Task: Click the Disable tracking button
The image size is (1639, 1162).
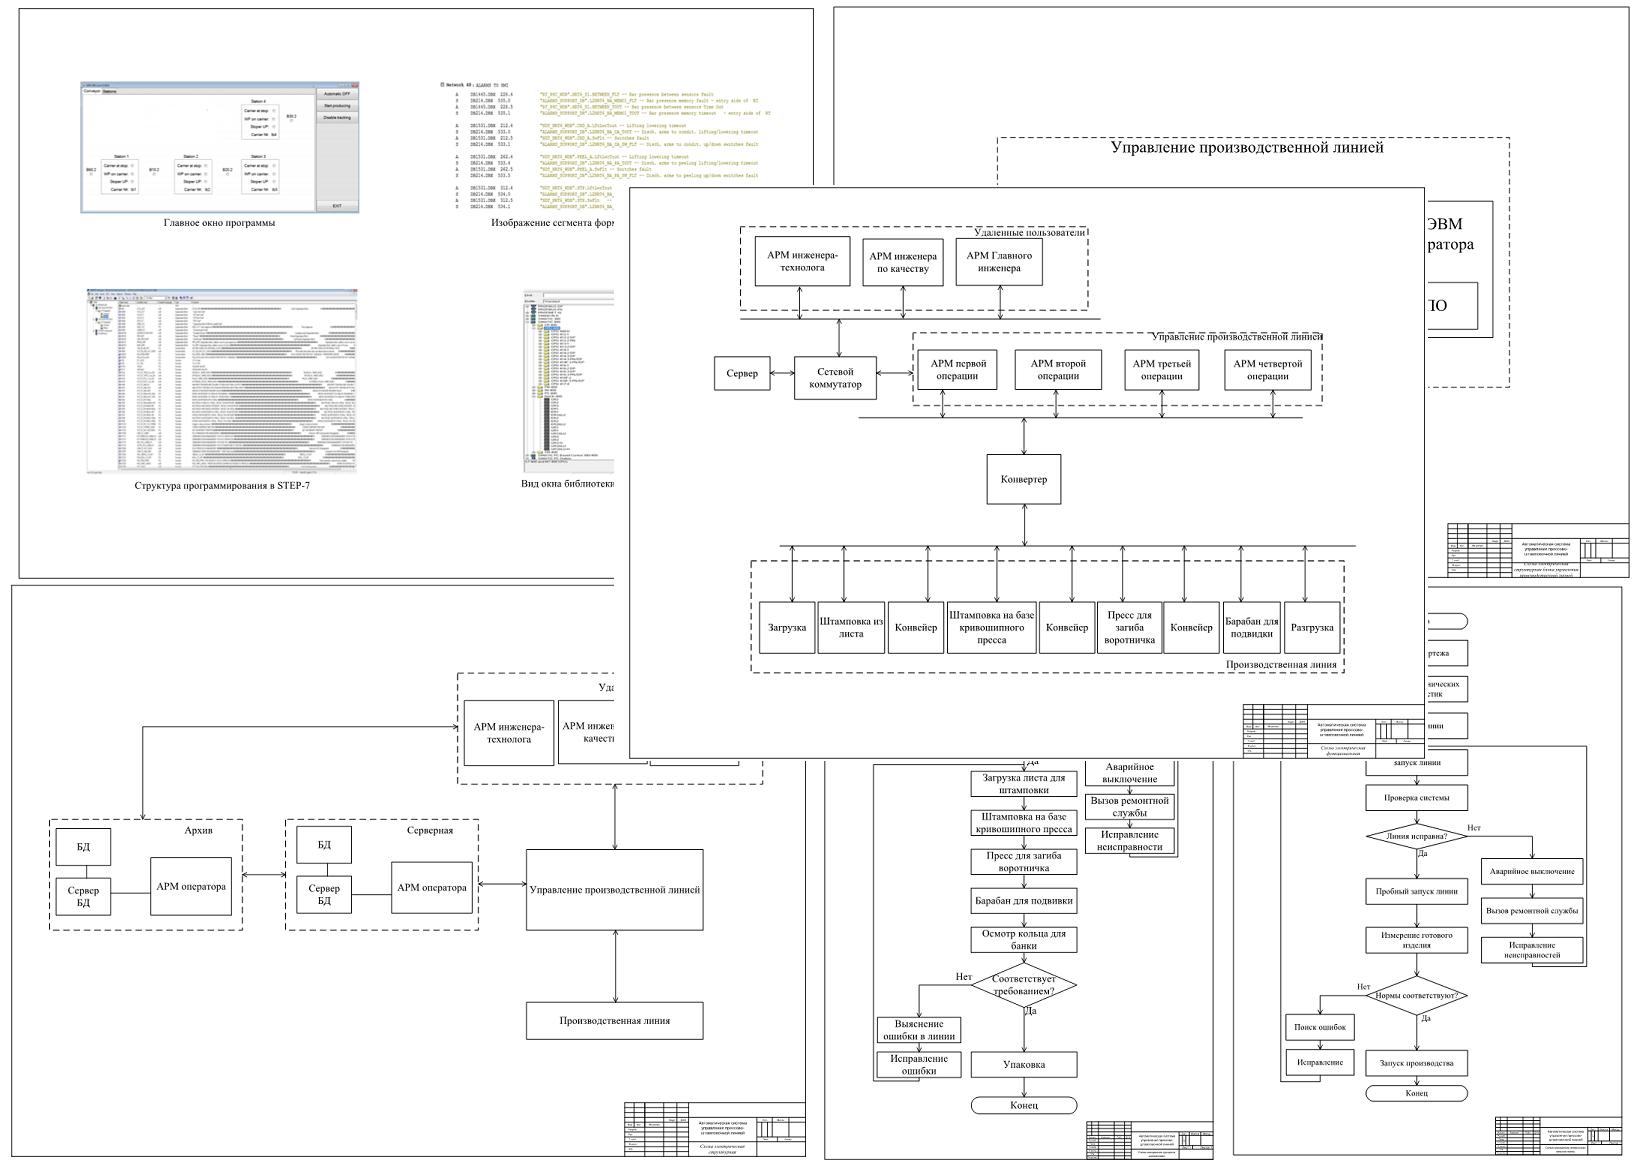Action: point(337,118)
